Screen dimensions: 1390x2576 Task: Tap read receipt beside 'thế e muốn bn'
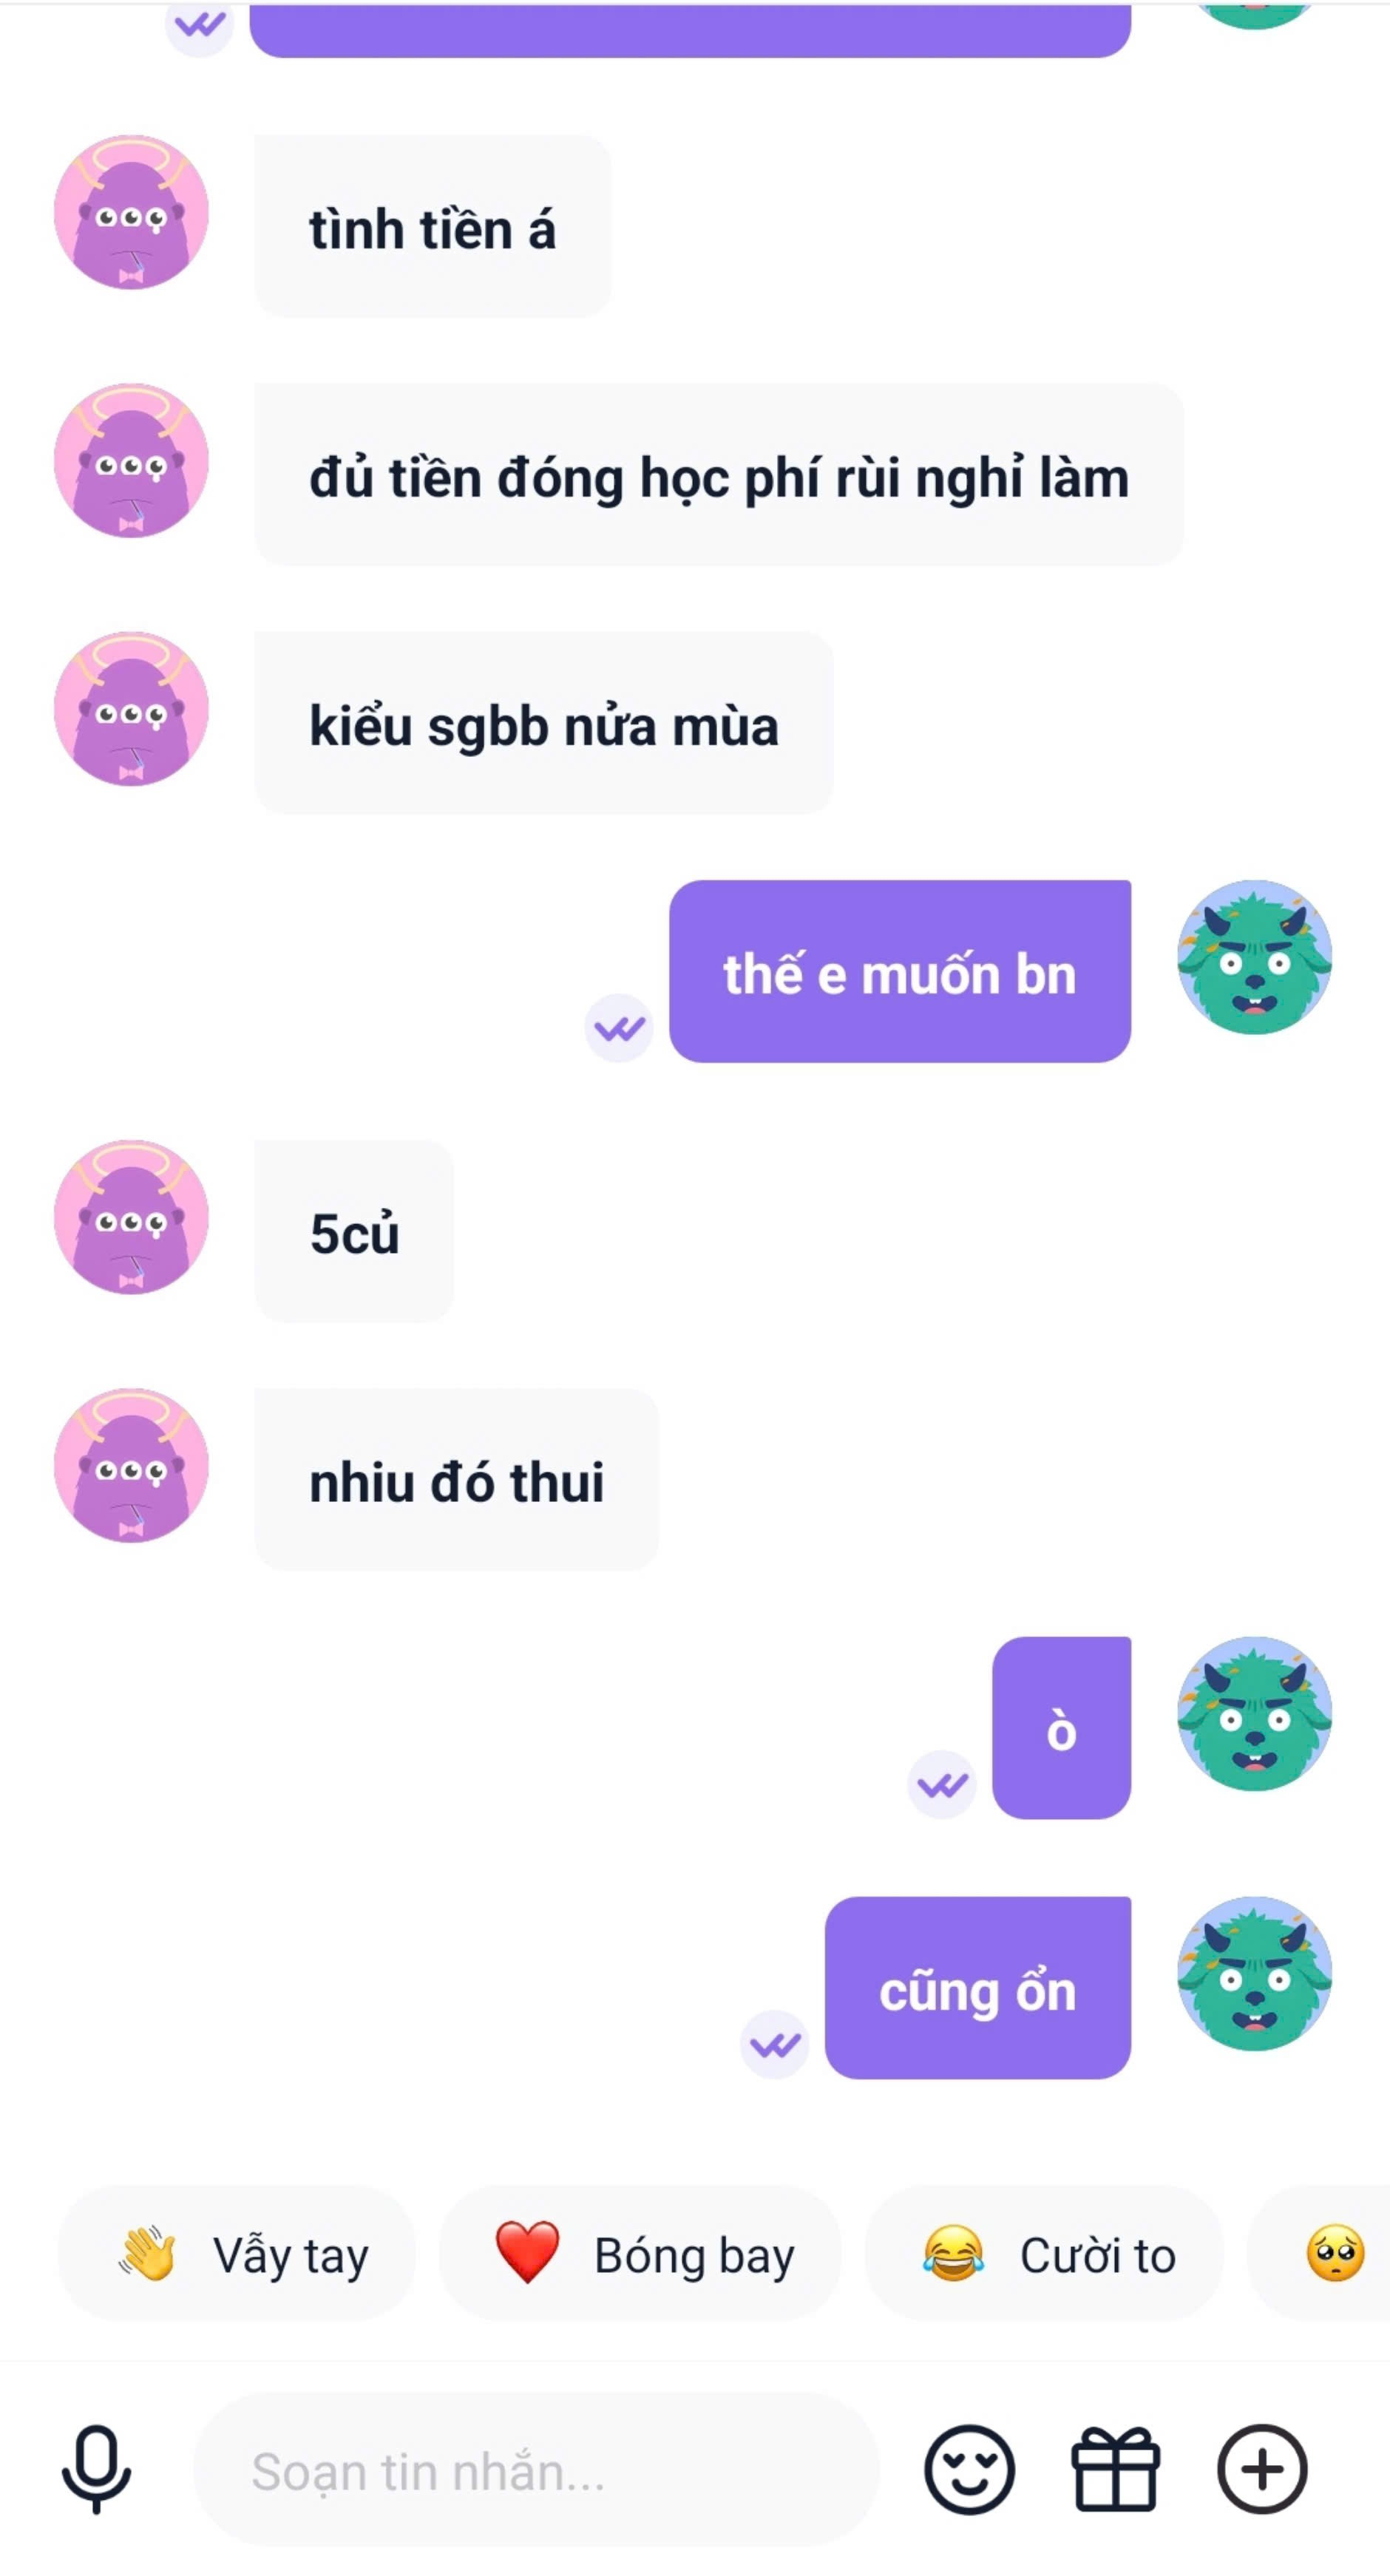click(619, 1028)
